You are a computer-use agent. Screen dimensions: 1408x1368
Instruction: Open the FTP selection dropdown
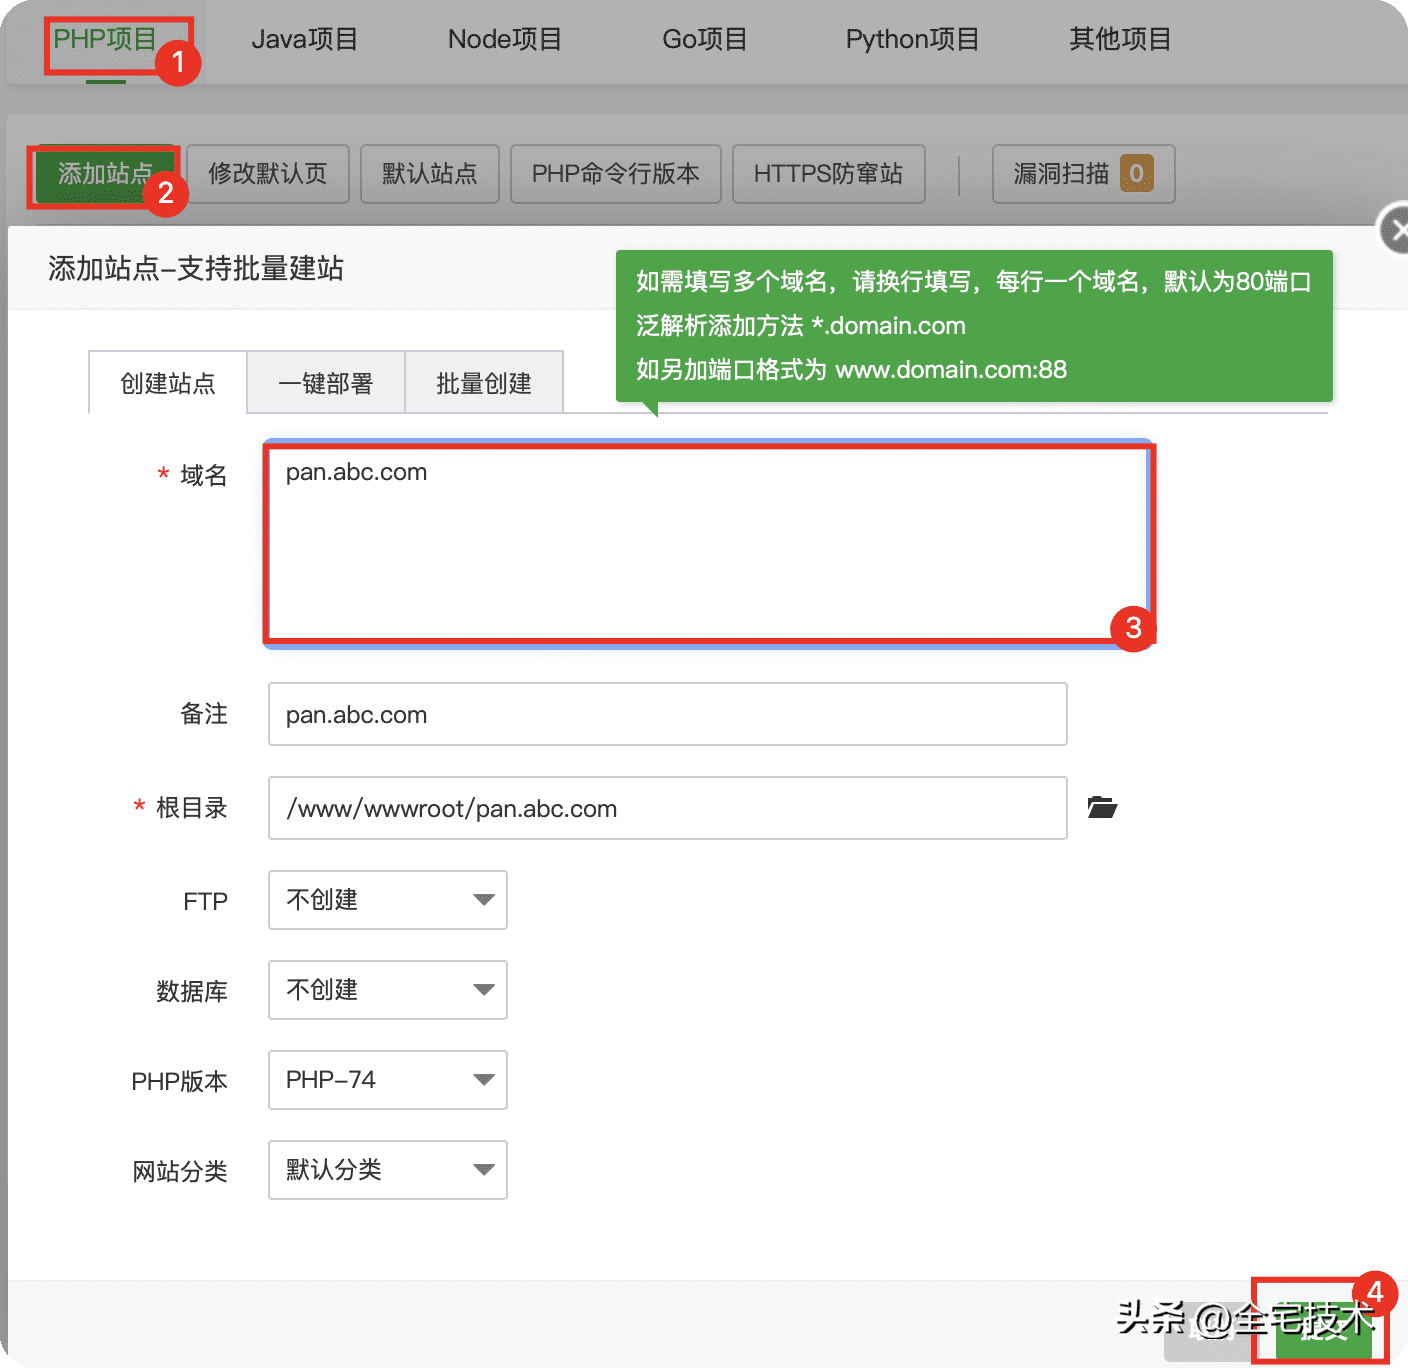387,900
